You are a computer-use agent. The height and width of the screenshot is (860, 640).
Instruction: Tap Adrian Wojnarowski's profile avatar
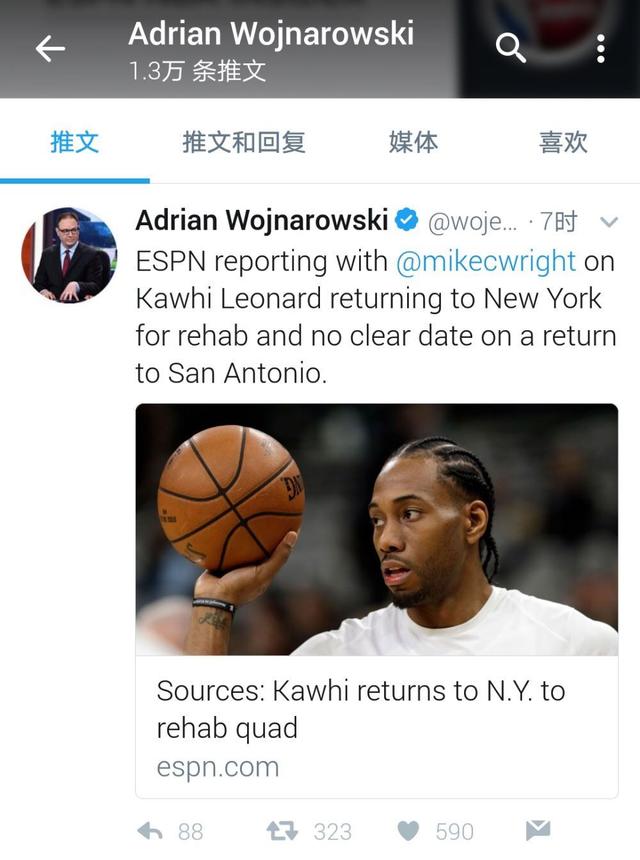click(x=69, y=255)
